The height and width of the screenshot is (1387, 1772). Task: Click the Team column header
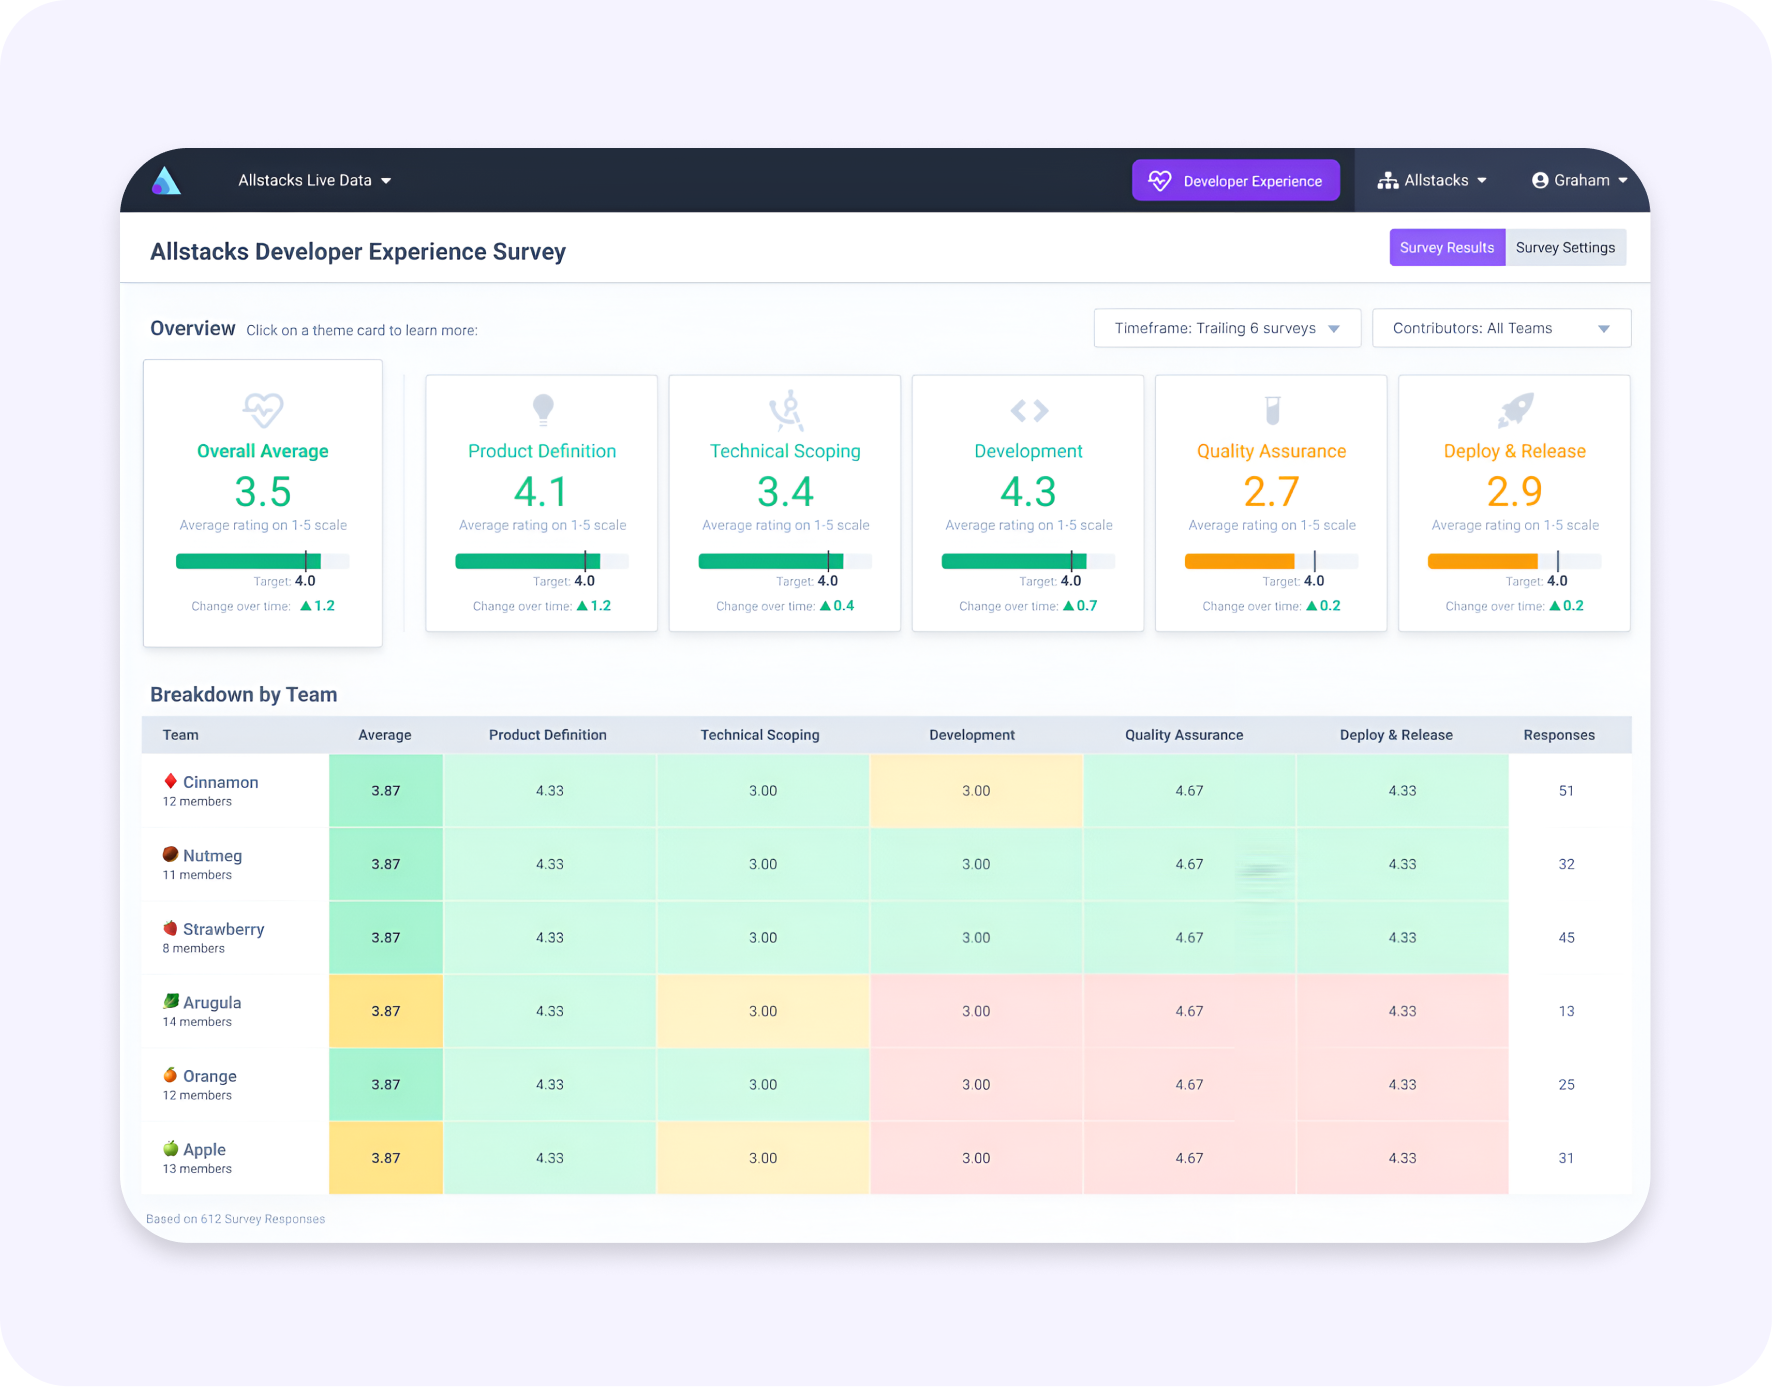click(181, 735)
